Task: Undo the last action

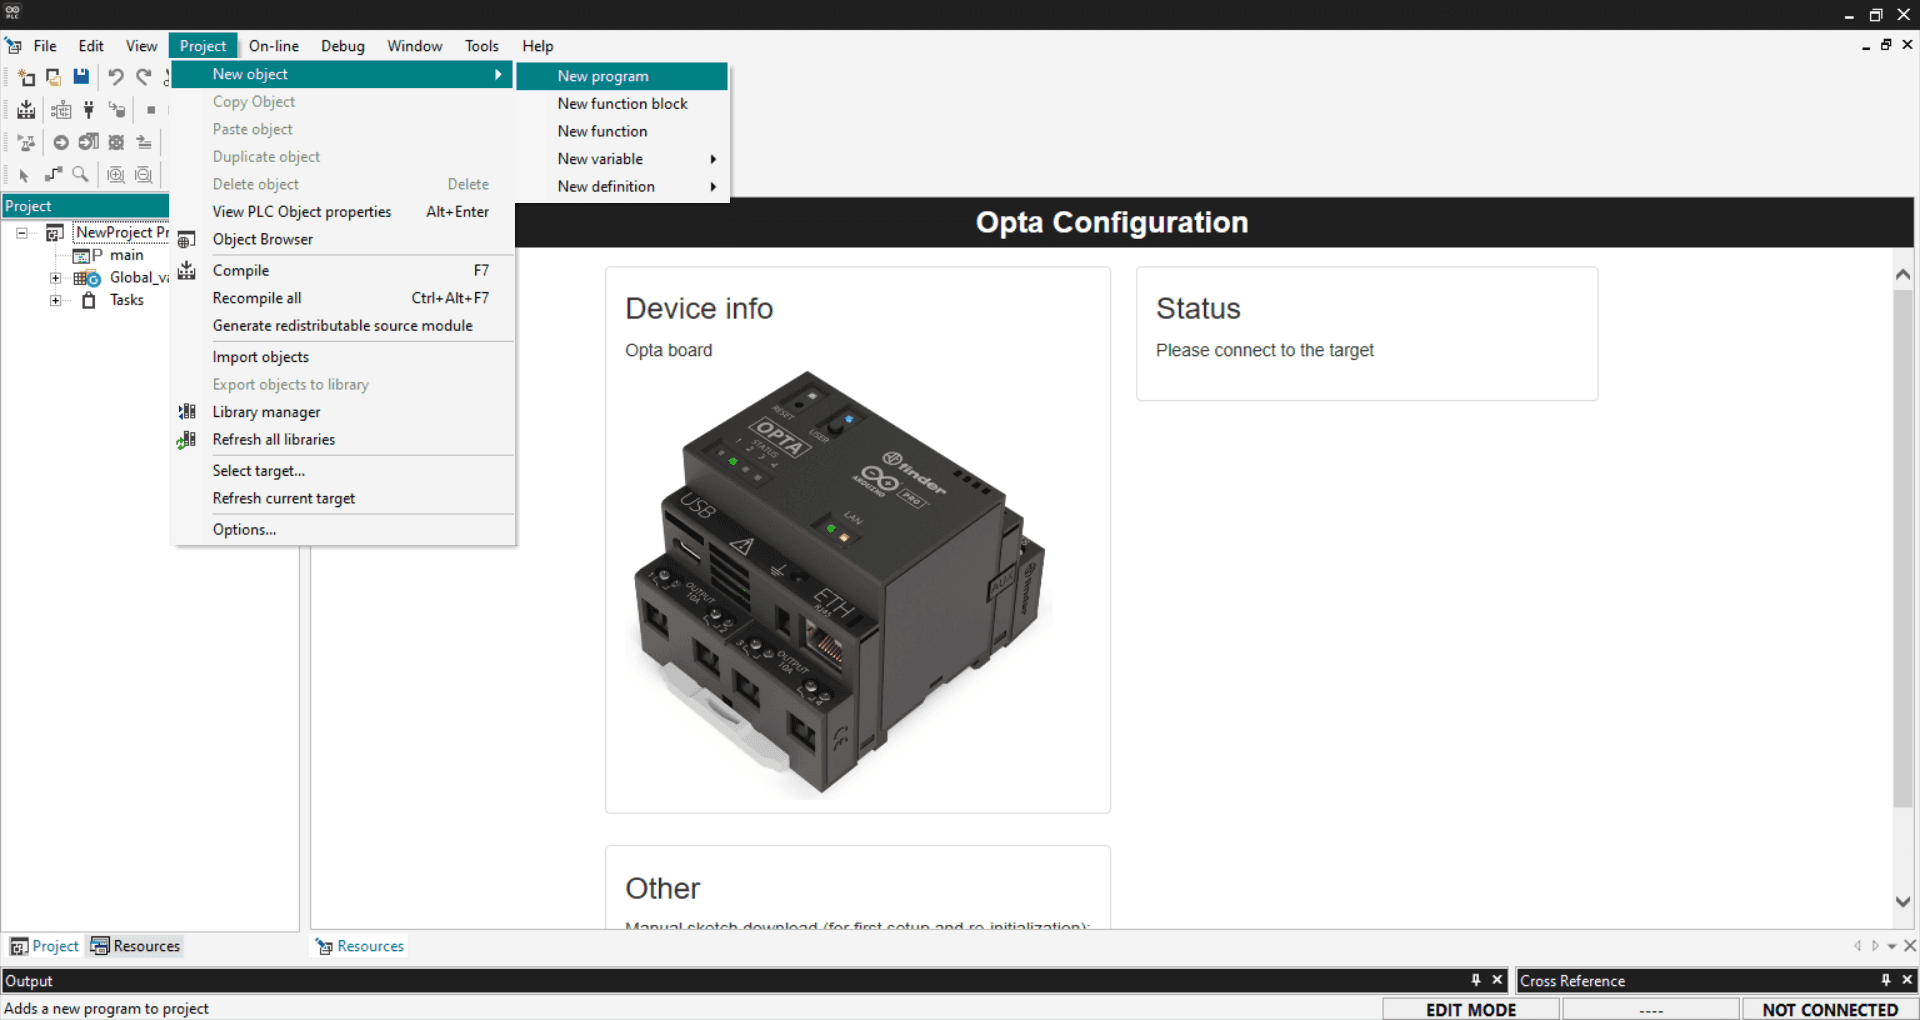Action: (x=116, y=76)
